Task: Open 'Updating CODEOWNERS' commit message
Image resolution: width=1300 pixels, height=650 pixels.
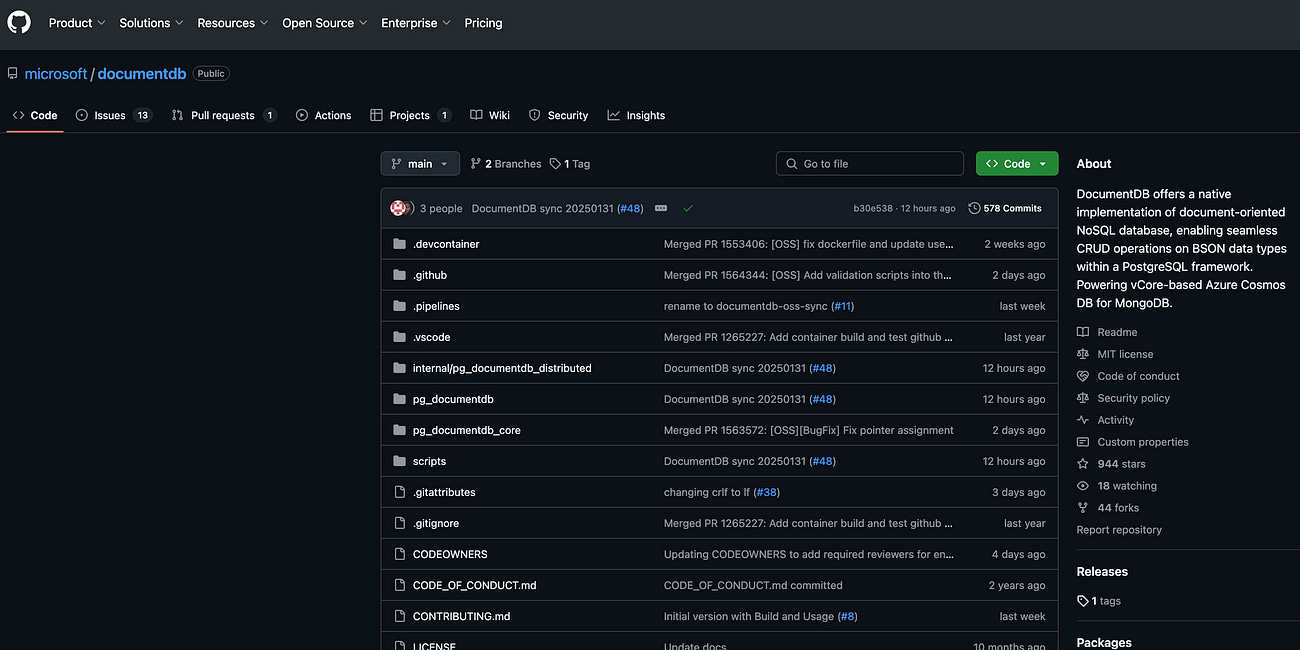Action: pyautogui.click(x=808, y=554)
